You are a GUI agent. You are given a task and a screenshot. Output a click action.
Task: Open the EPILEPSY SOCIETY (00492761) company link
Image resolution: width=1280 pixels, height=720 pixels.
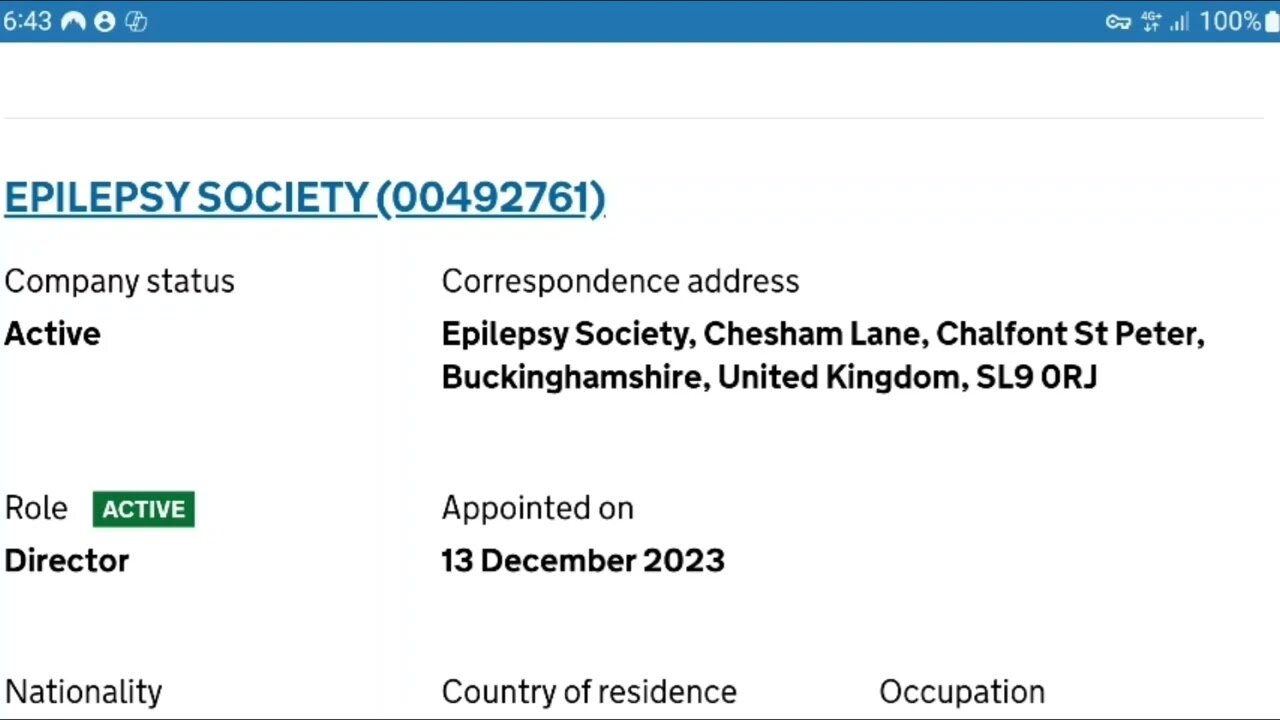[x=304, y=198]
